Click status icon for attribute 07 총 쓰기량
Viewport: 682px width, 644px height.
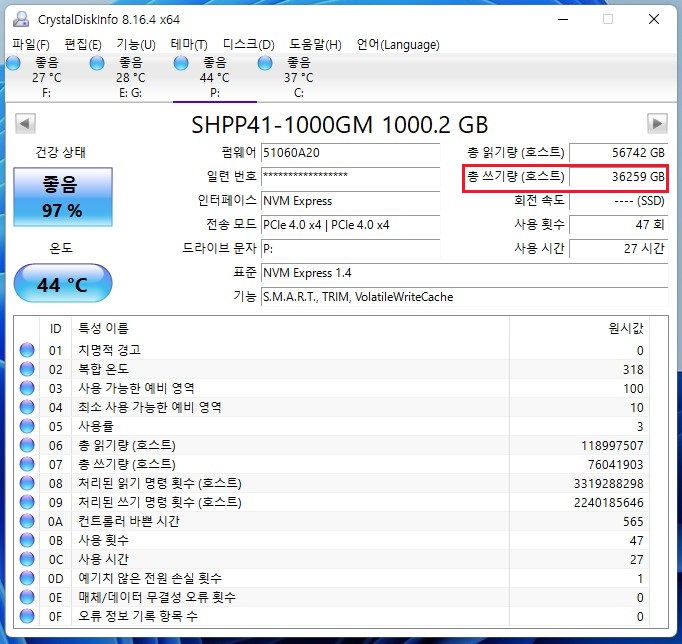(x=27, y=464)
